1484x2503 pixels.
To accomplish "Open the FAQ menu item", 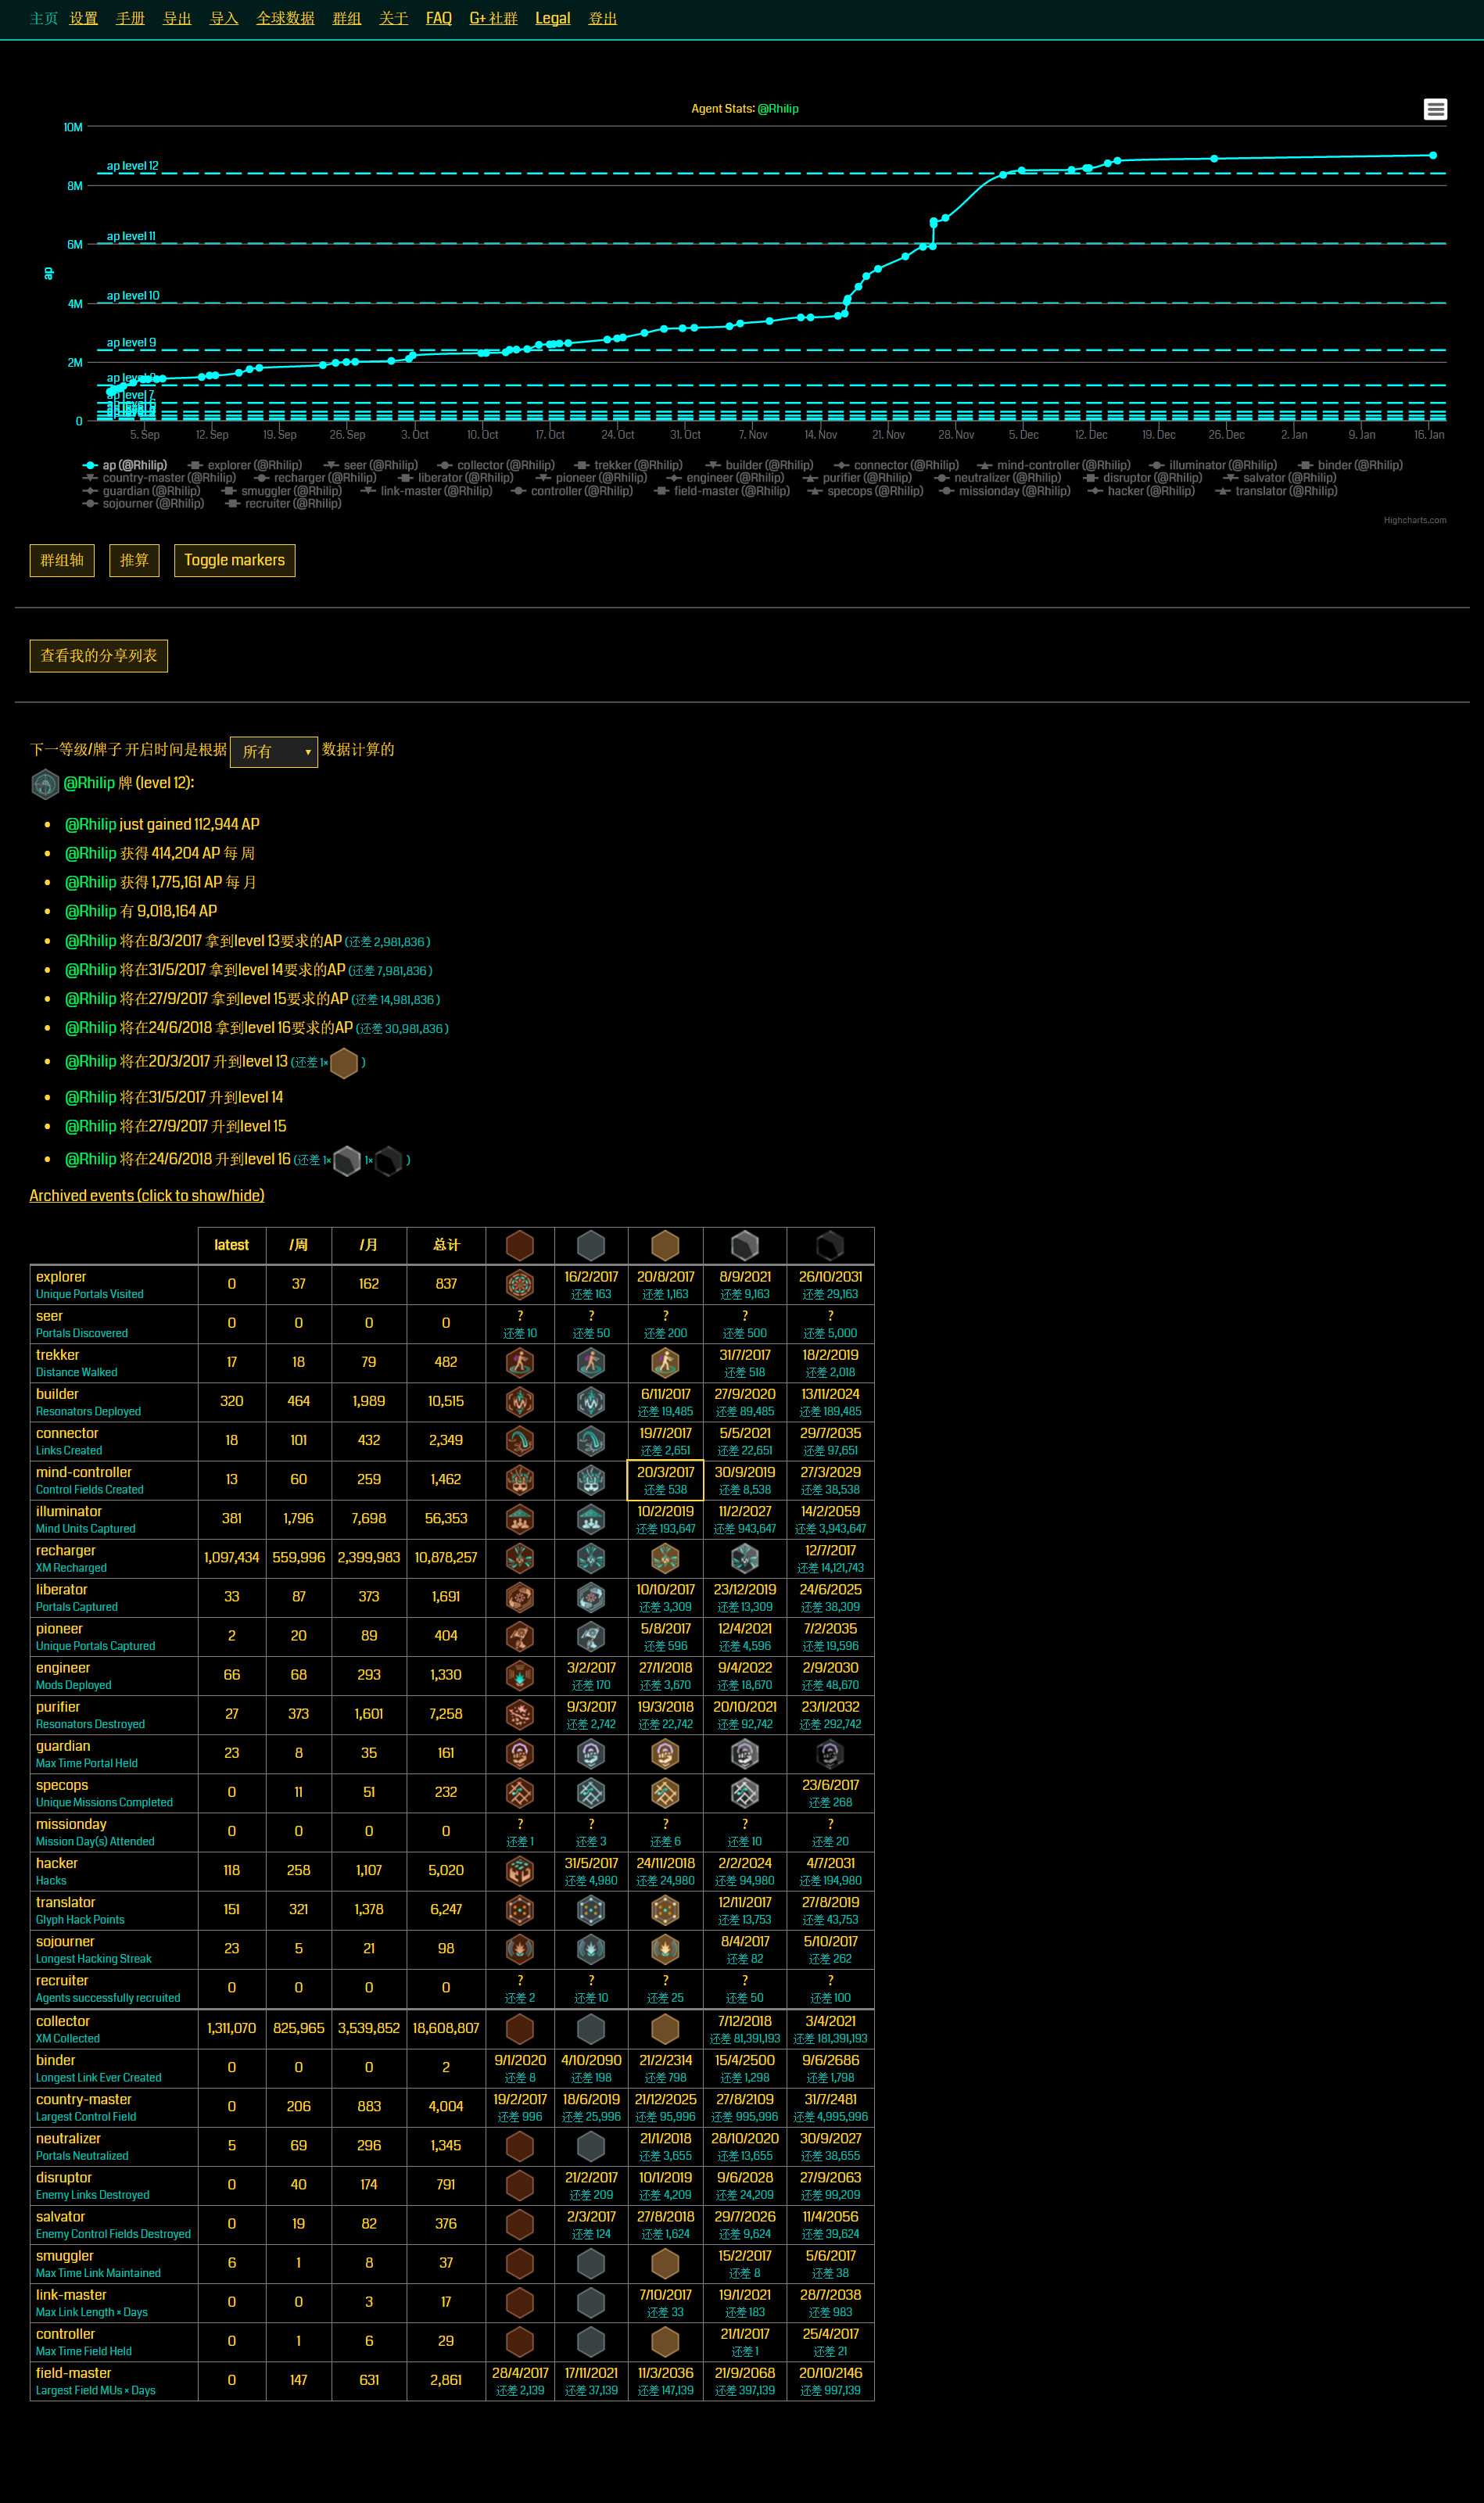I will point(439,19).
